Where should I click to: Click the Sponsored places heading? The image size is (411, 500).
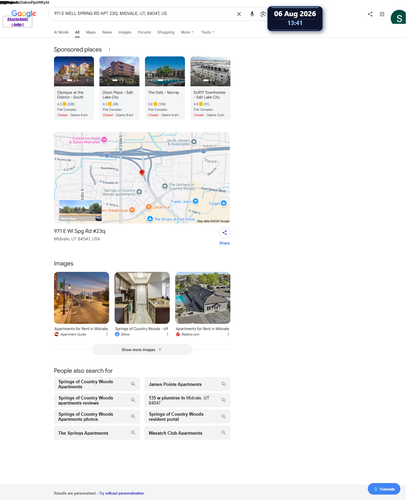click(78, 49)
